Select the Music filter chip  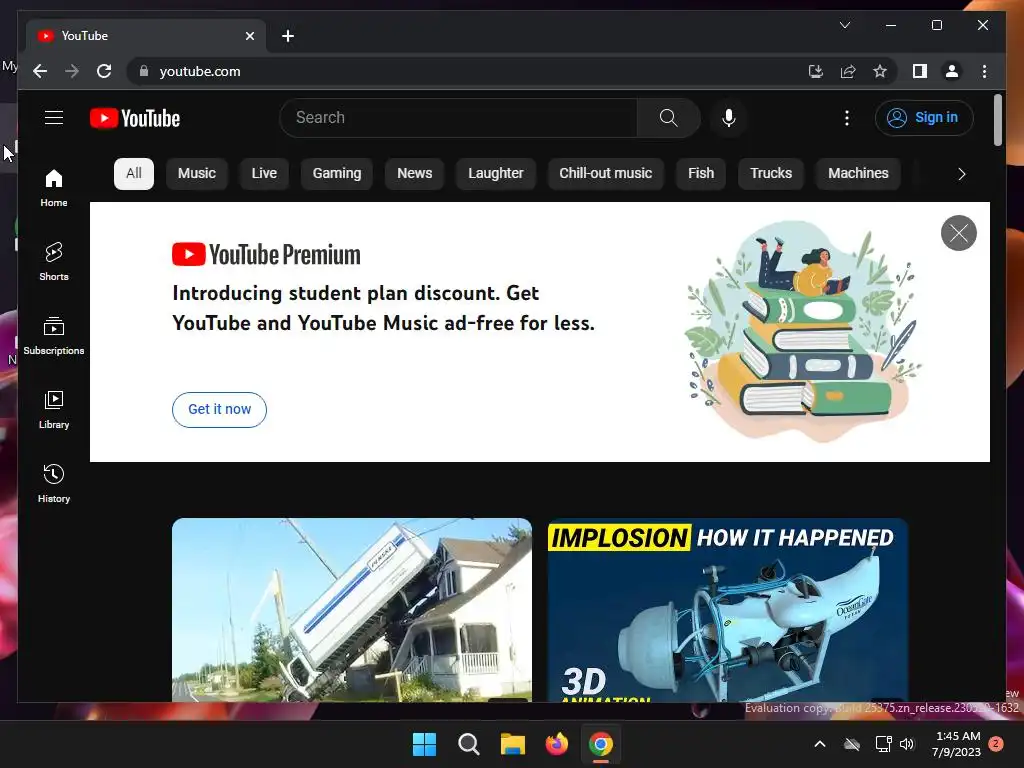pyautogui.click(x=197, y=173)
